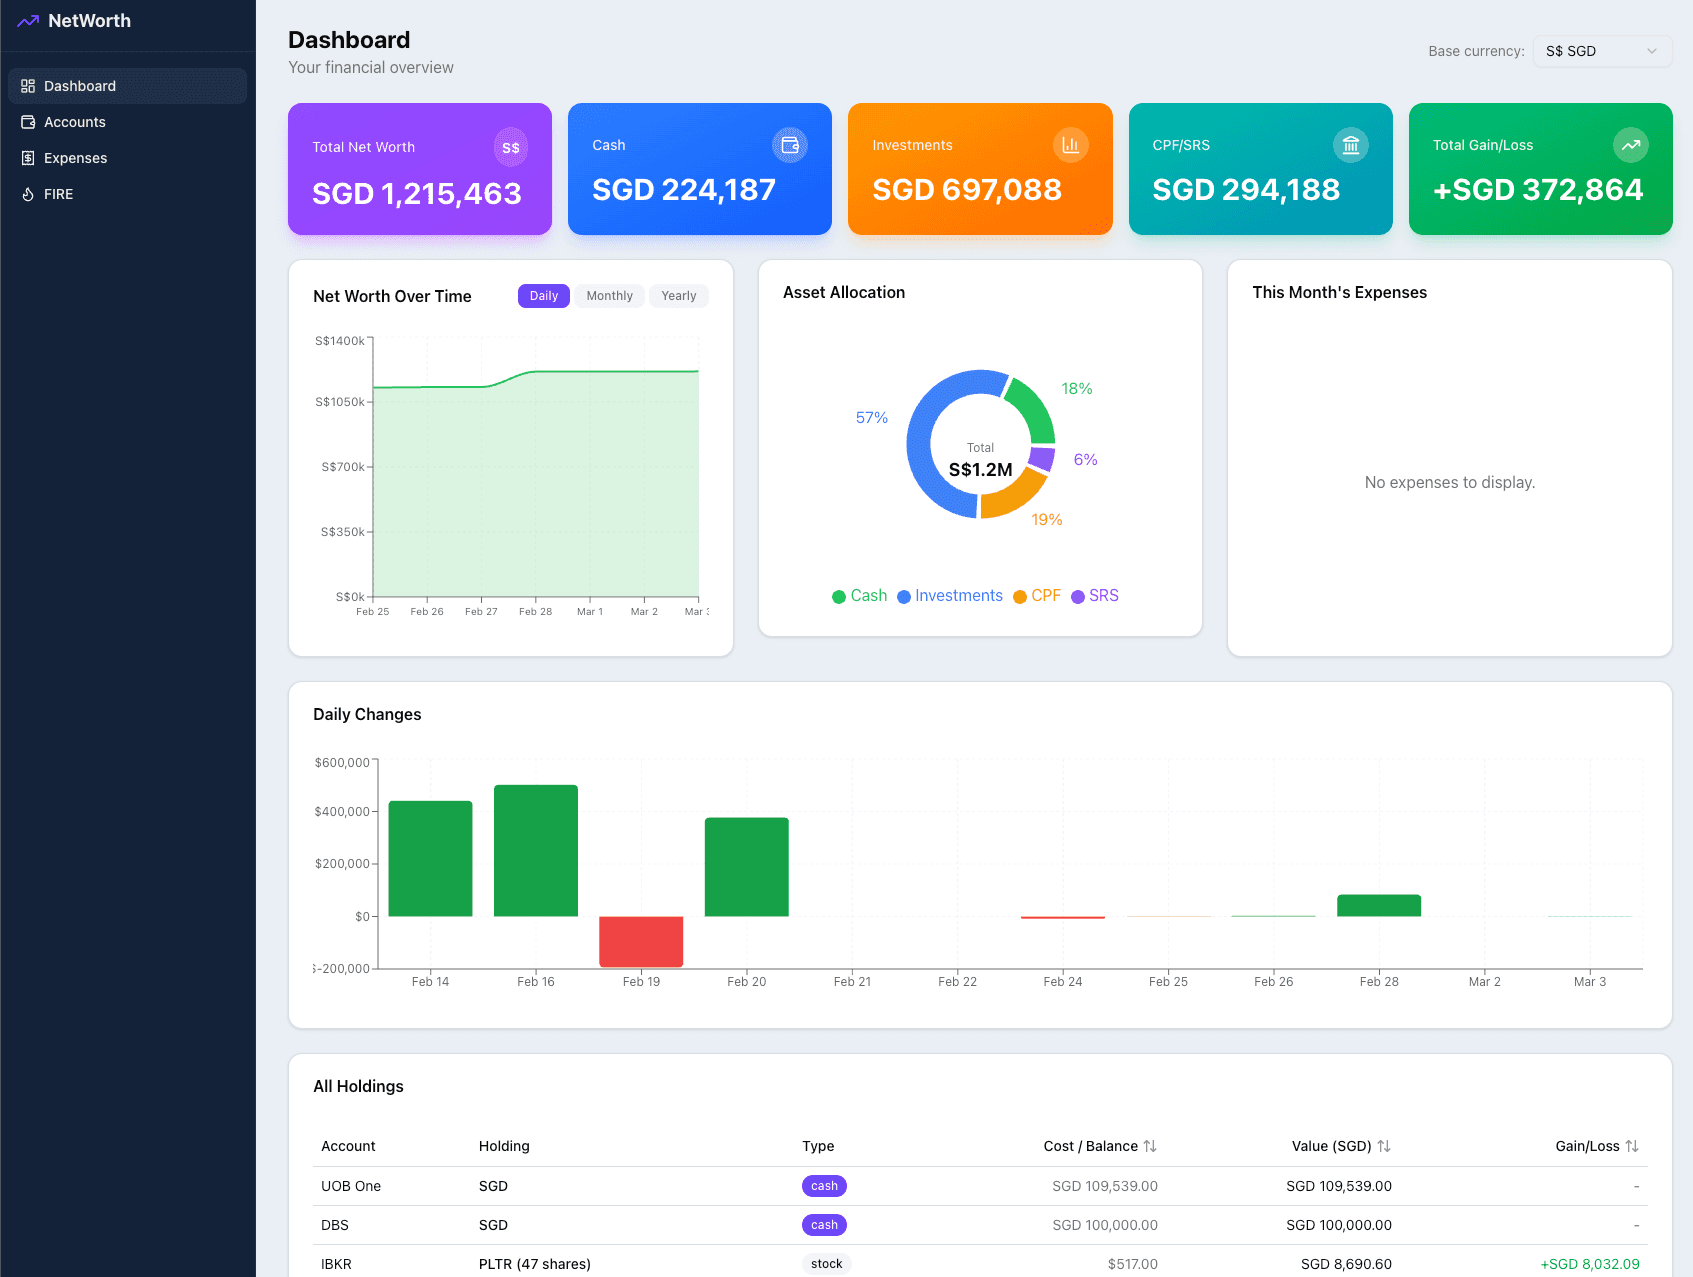Viewport: 1693px width, 1277px height.
Task: Switch to the Monthly view tab
Action: pos(609,296)
